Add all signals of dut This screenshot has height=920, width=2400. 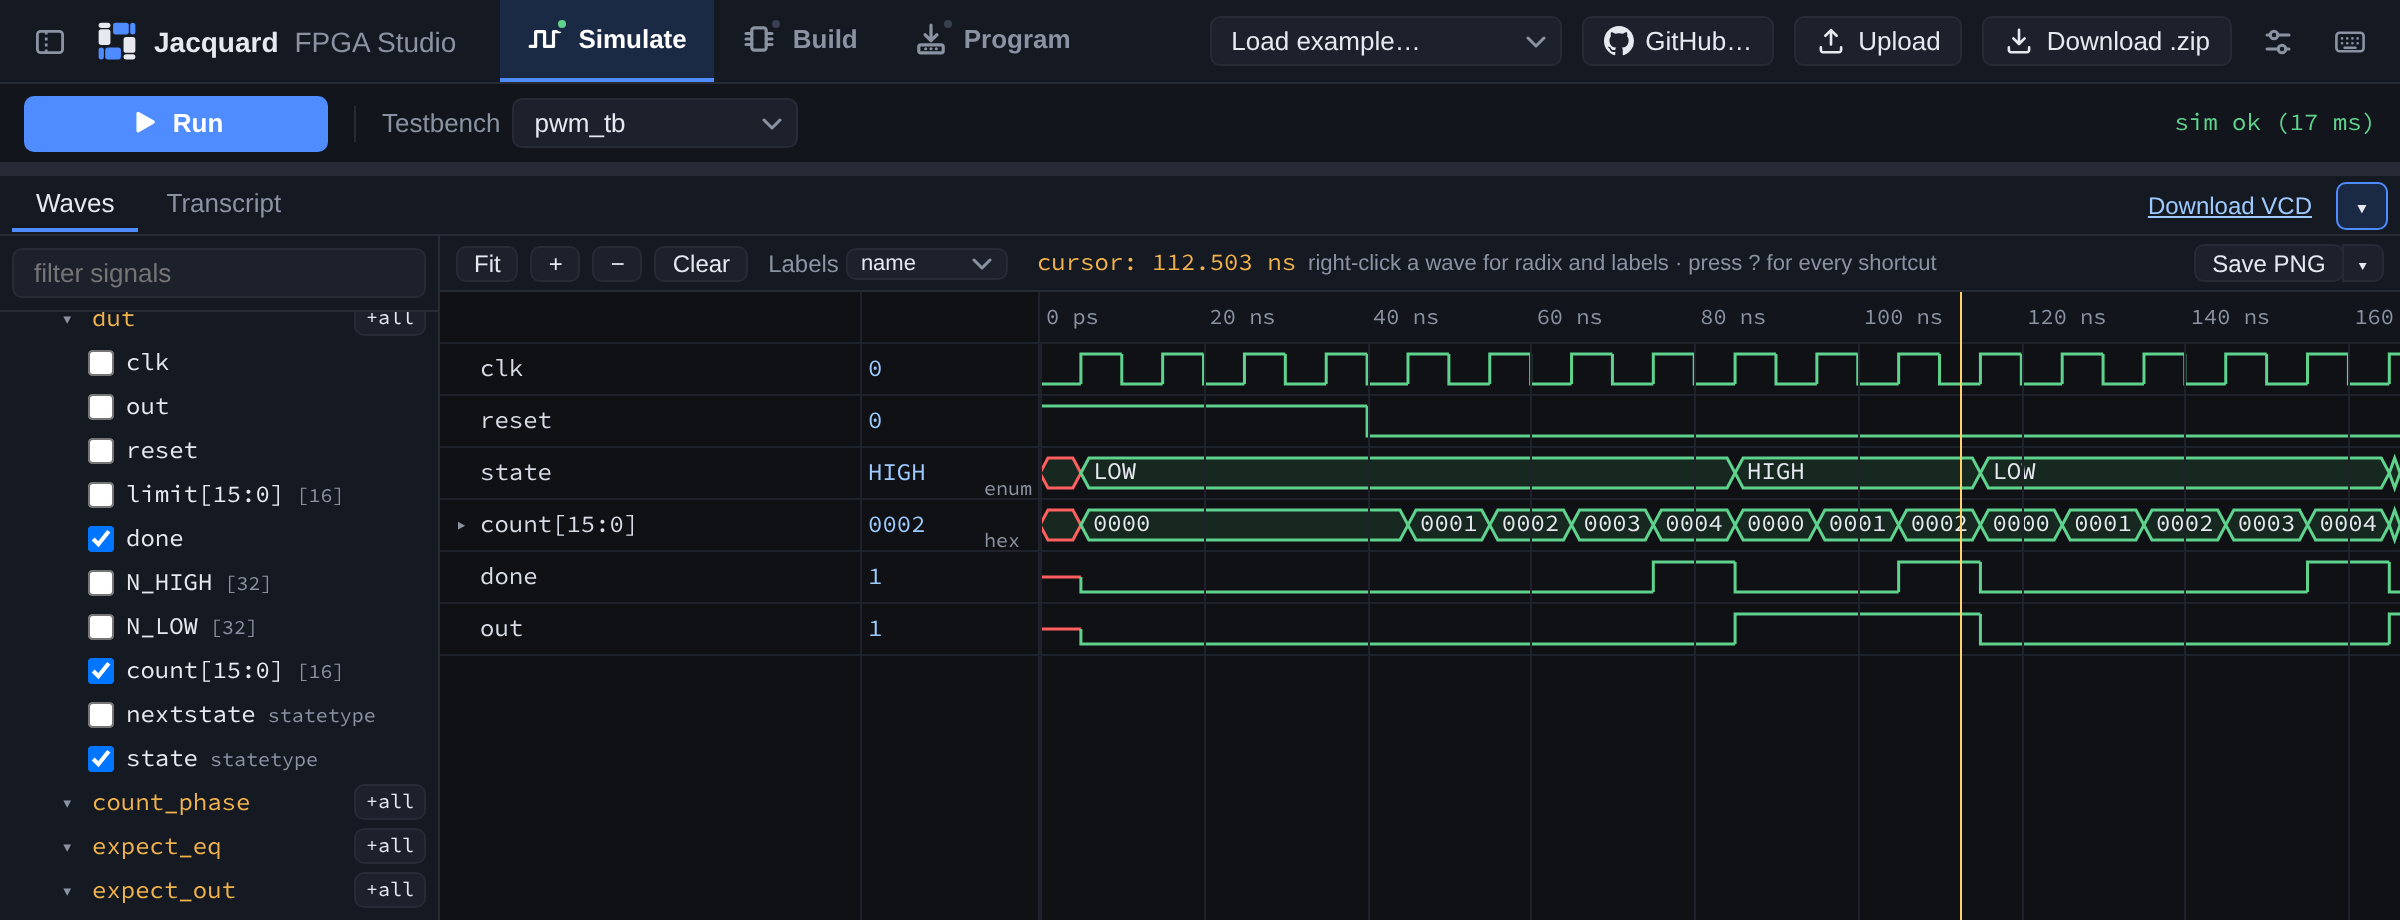pos(390,320)
